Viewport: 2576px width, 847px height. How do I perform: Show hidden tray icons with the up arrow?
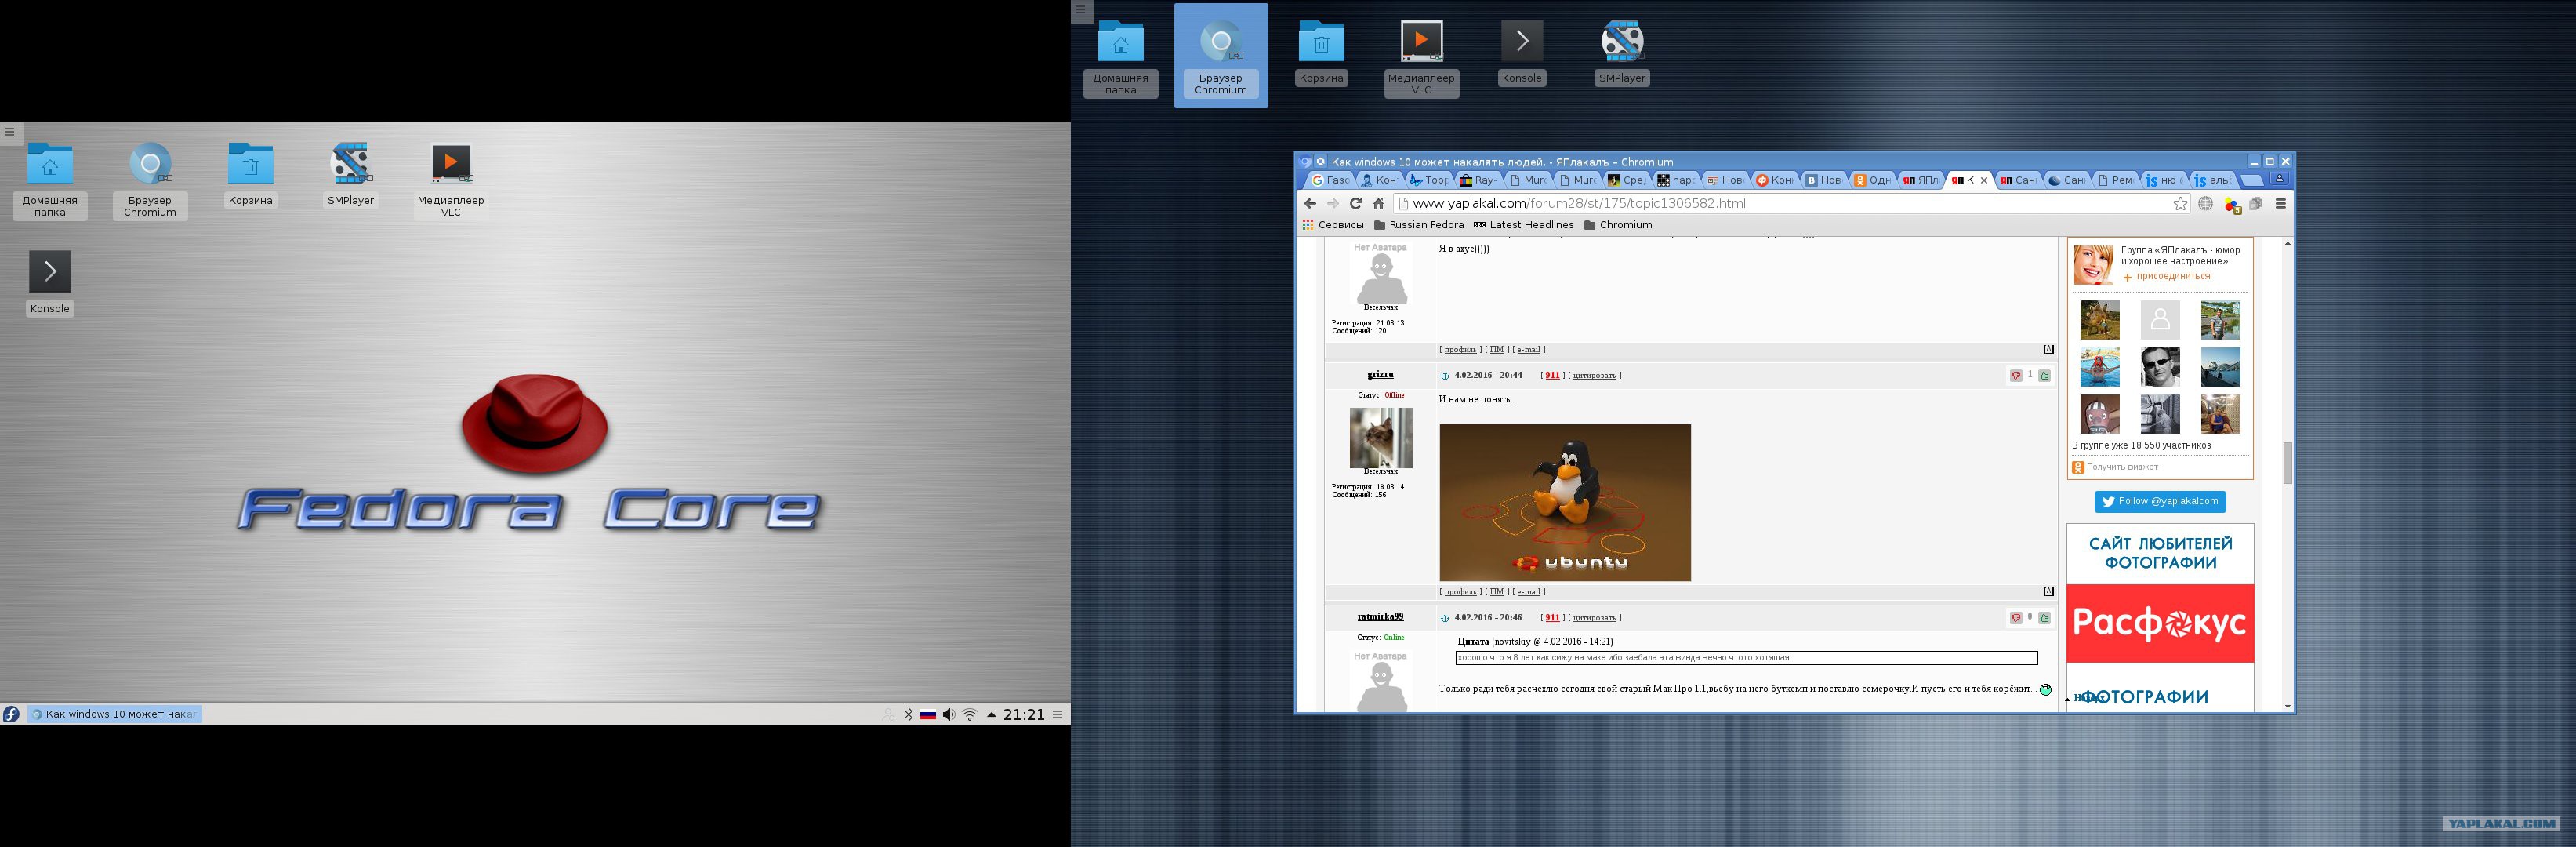991,714
